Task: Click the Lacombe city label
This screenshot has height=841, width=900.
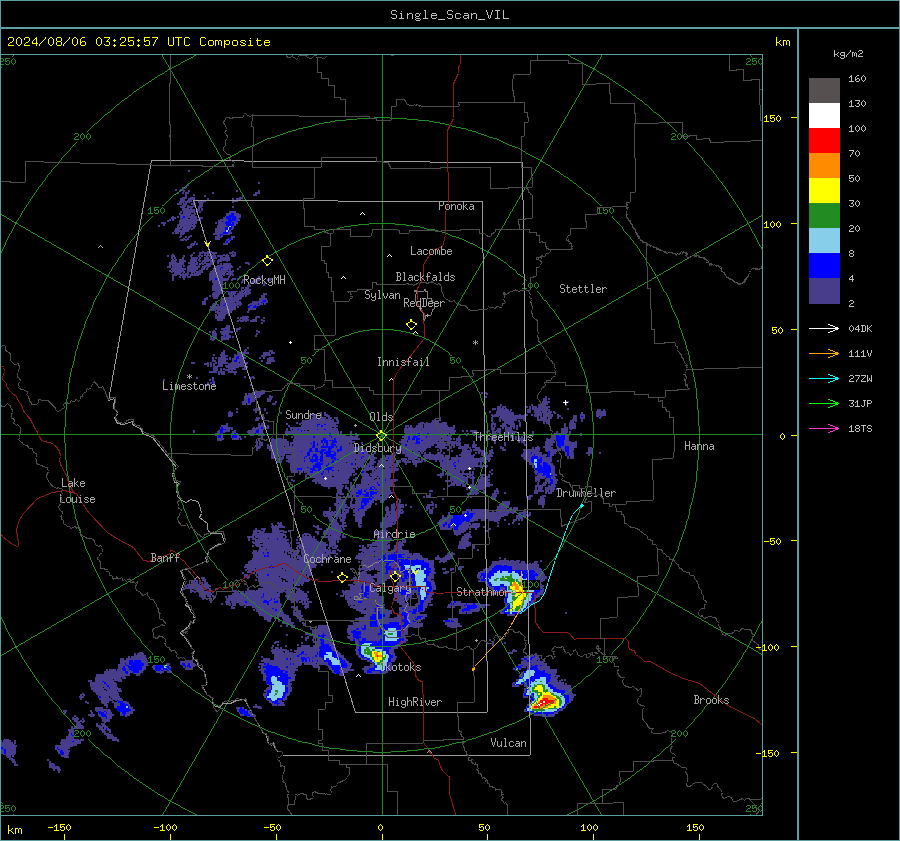Action: [431, 251]
